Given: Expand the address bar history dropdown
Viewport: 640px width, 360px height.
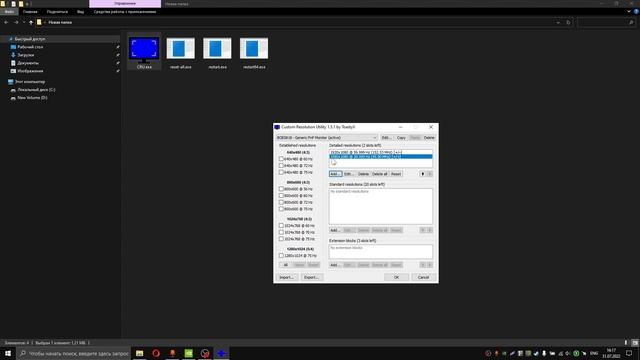Looking at the screenshot, I should click(558, 22).
